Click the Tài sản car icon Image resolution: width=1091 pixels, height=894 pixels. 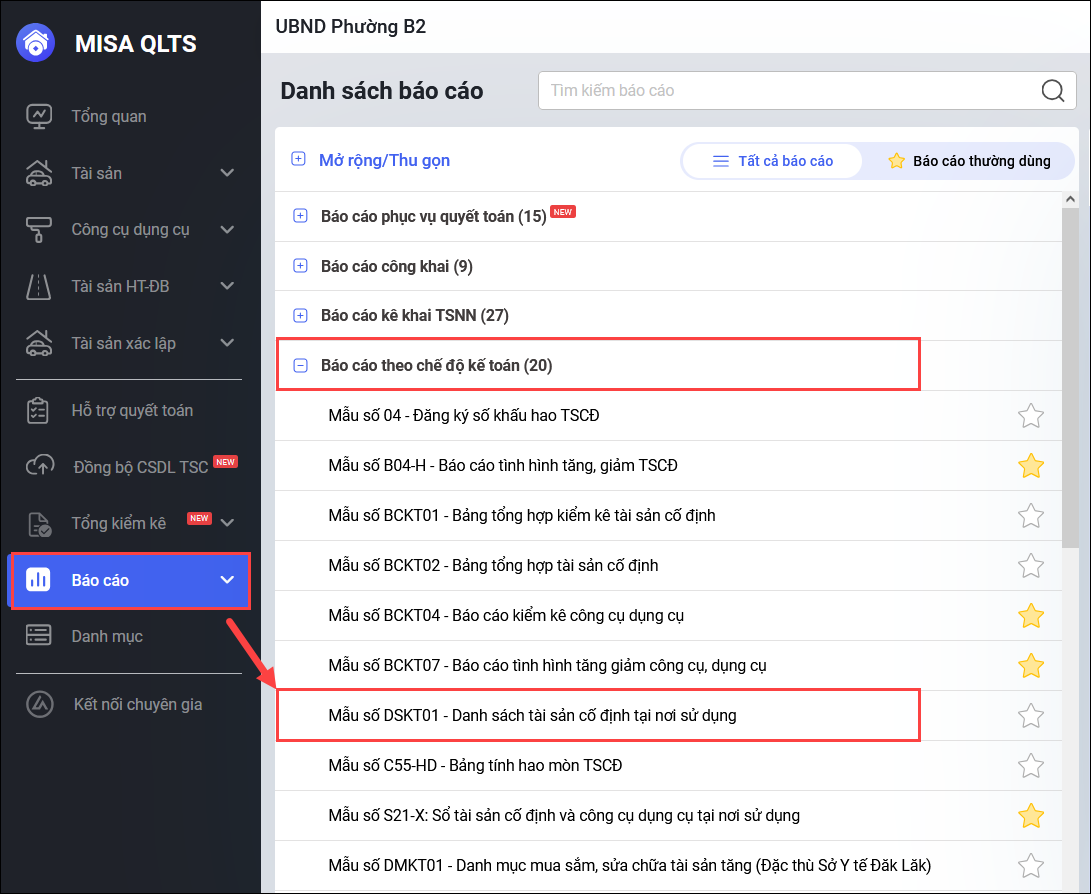tap(39, 173)
